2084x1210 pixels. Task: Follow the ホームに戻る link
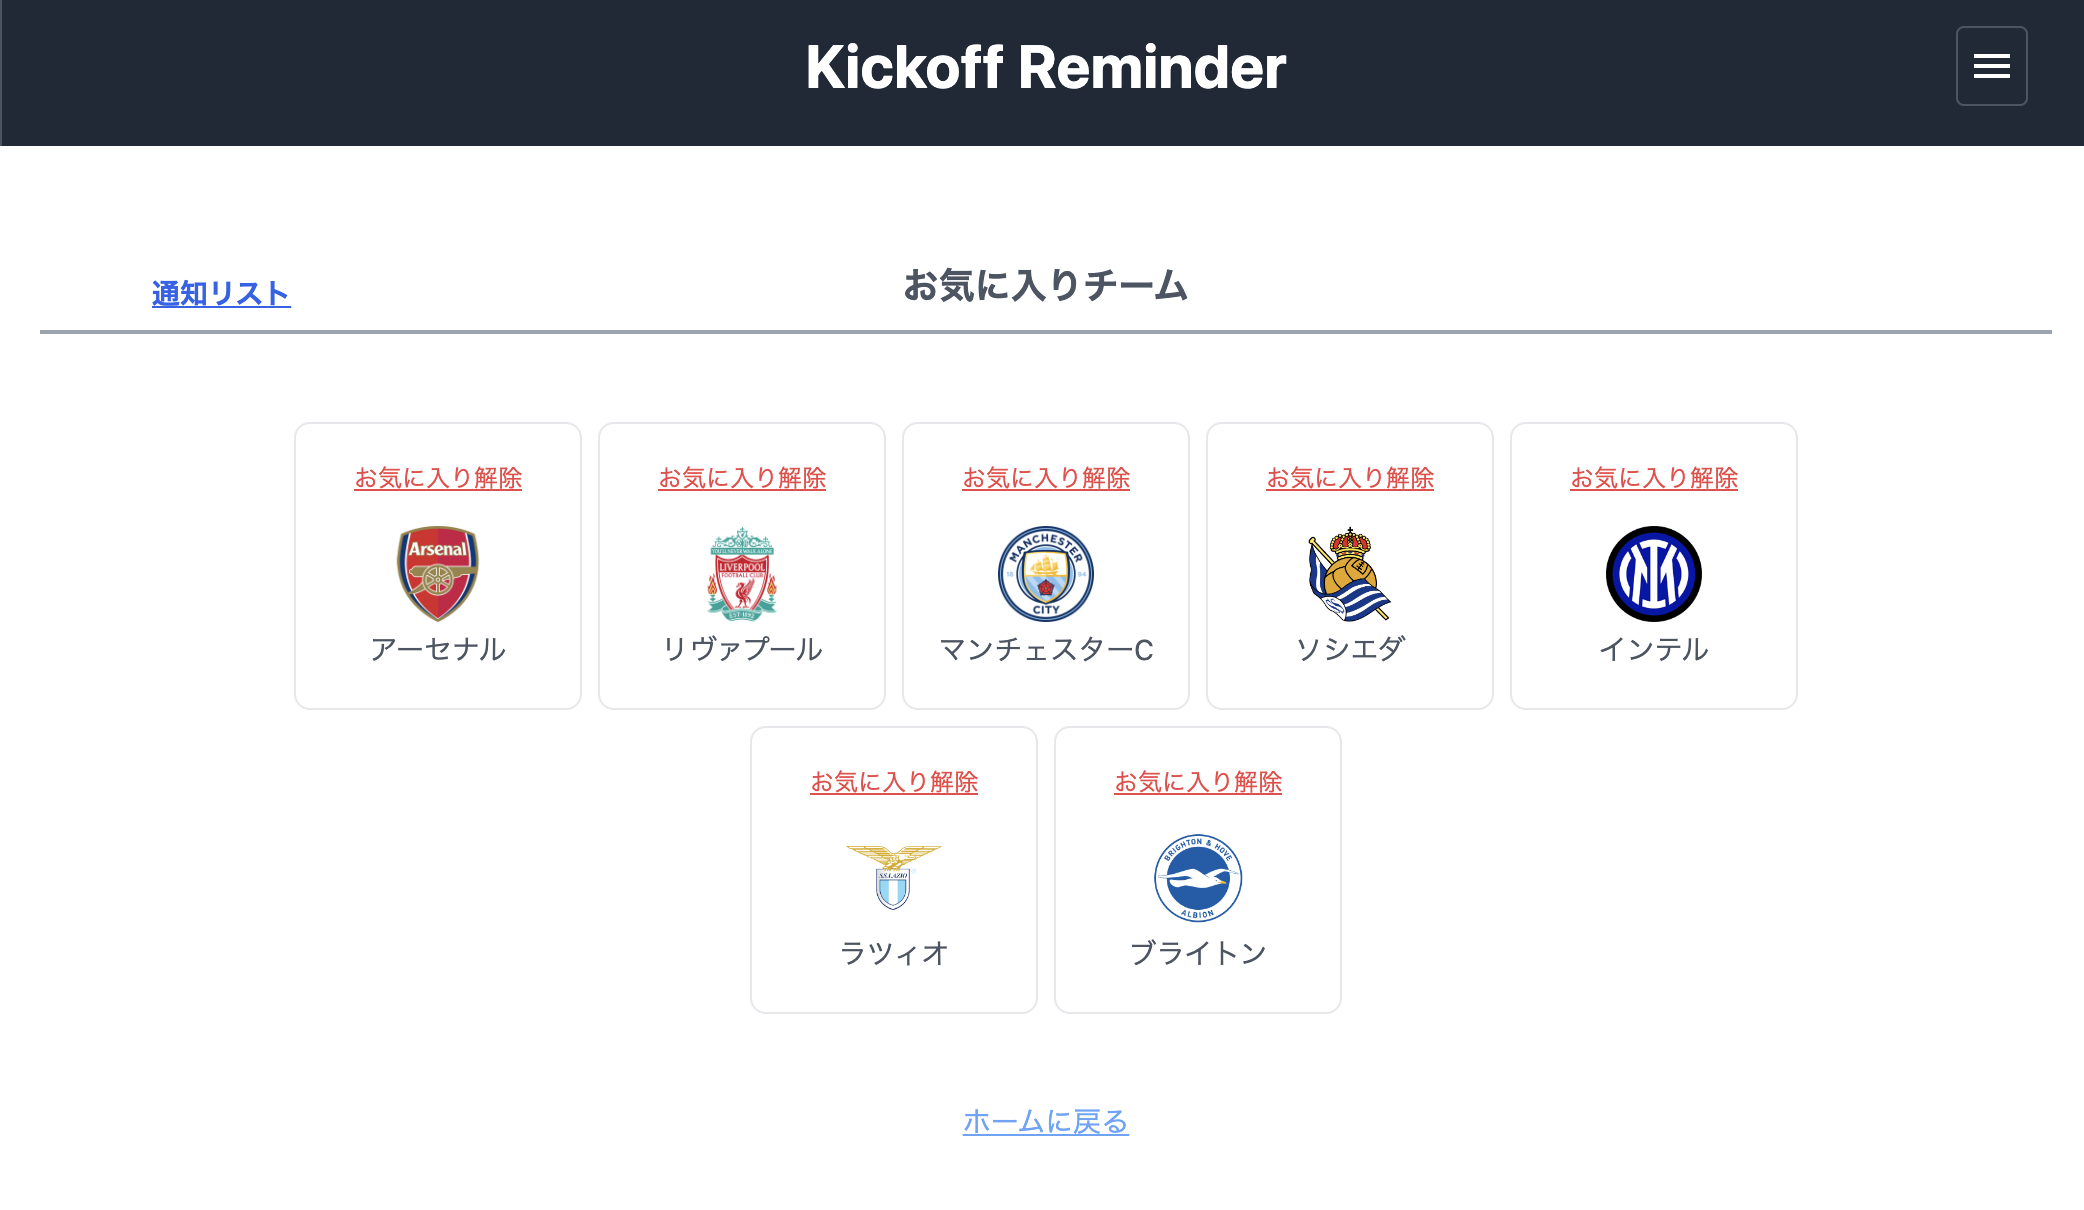pyautogui.click(x=1046, y=1121)
